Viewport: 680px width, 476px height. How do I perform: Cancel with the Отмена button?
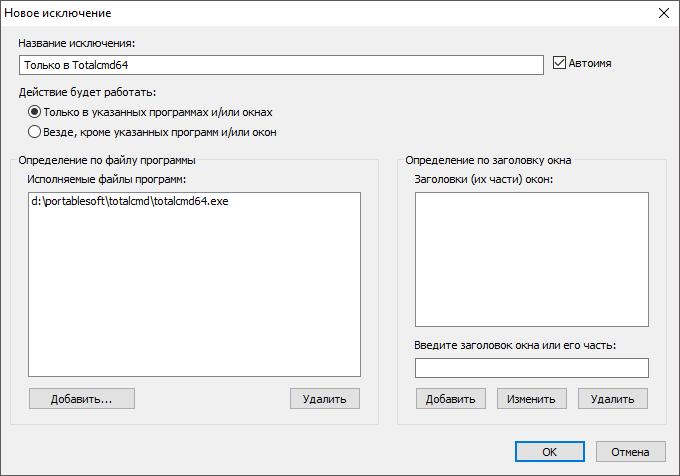click(631, 452)
